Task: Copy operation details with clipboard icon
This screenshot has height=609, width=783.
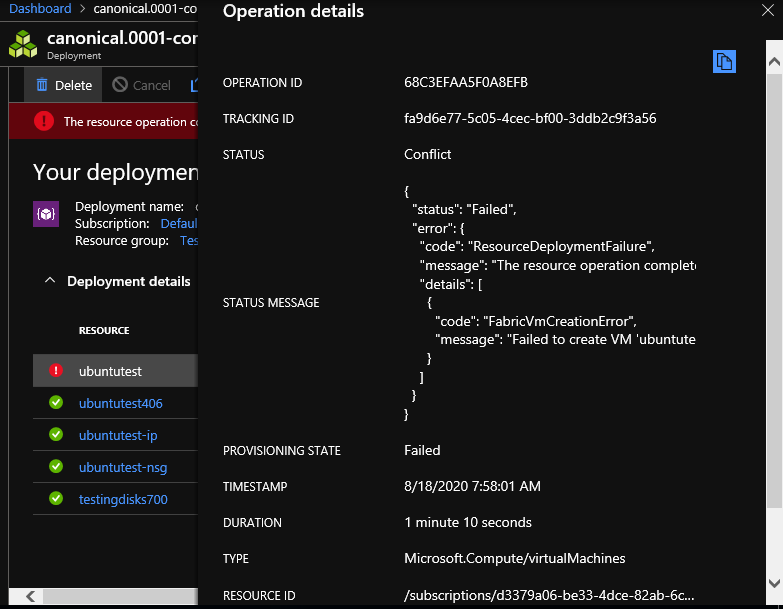Action: (x=724, y=61)
